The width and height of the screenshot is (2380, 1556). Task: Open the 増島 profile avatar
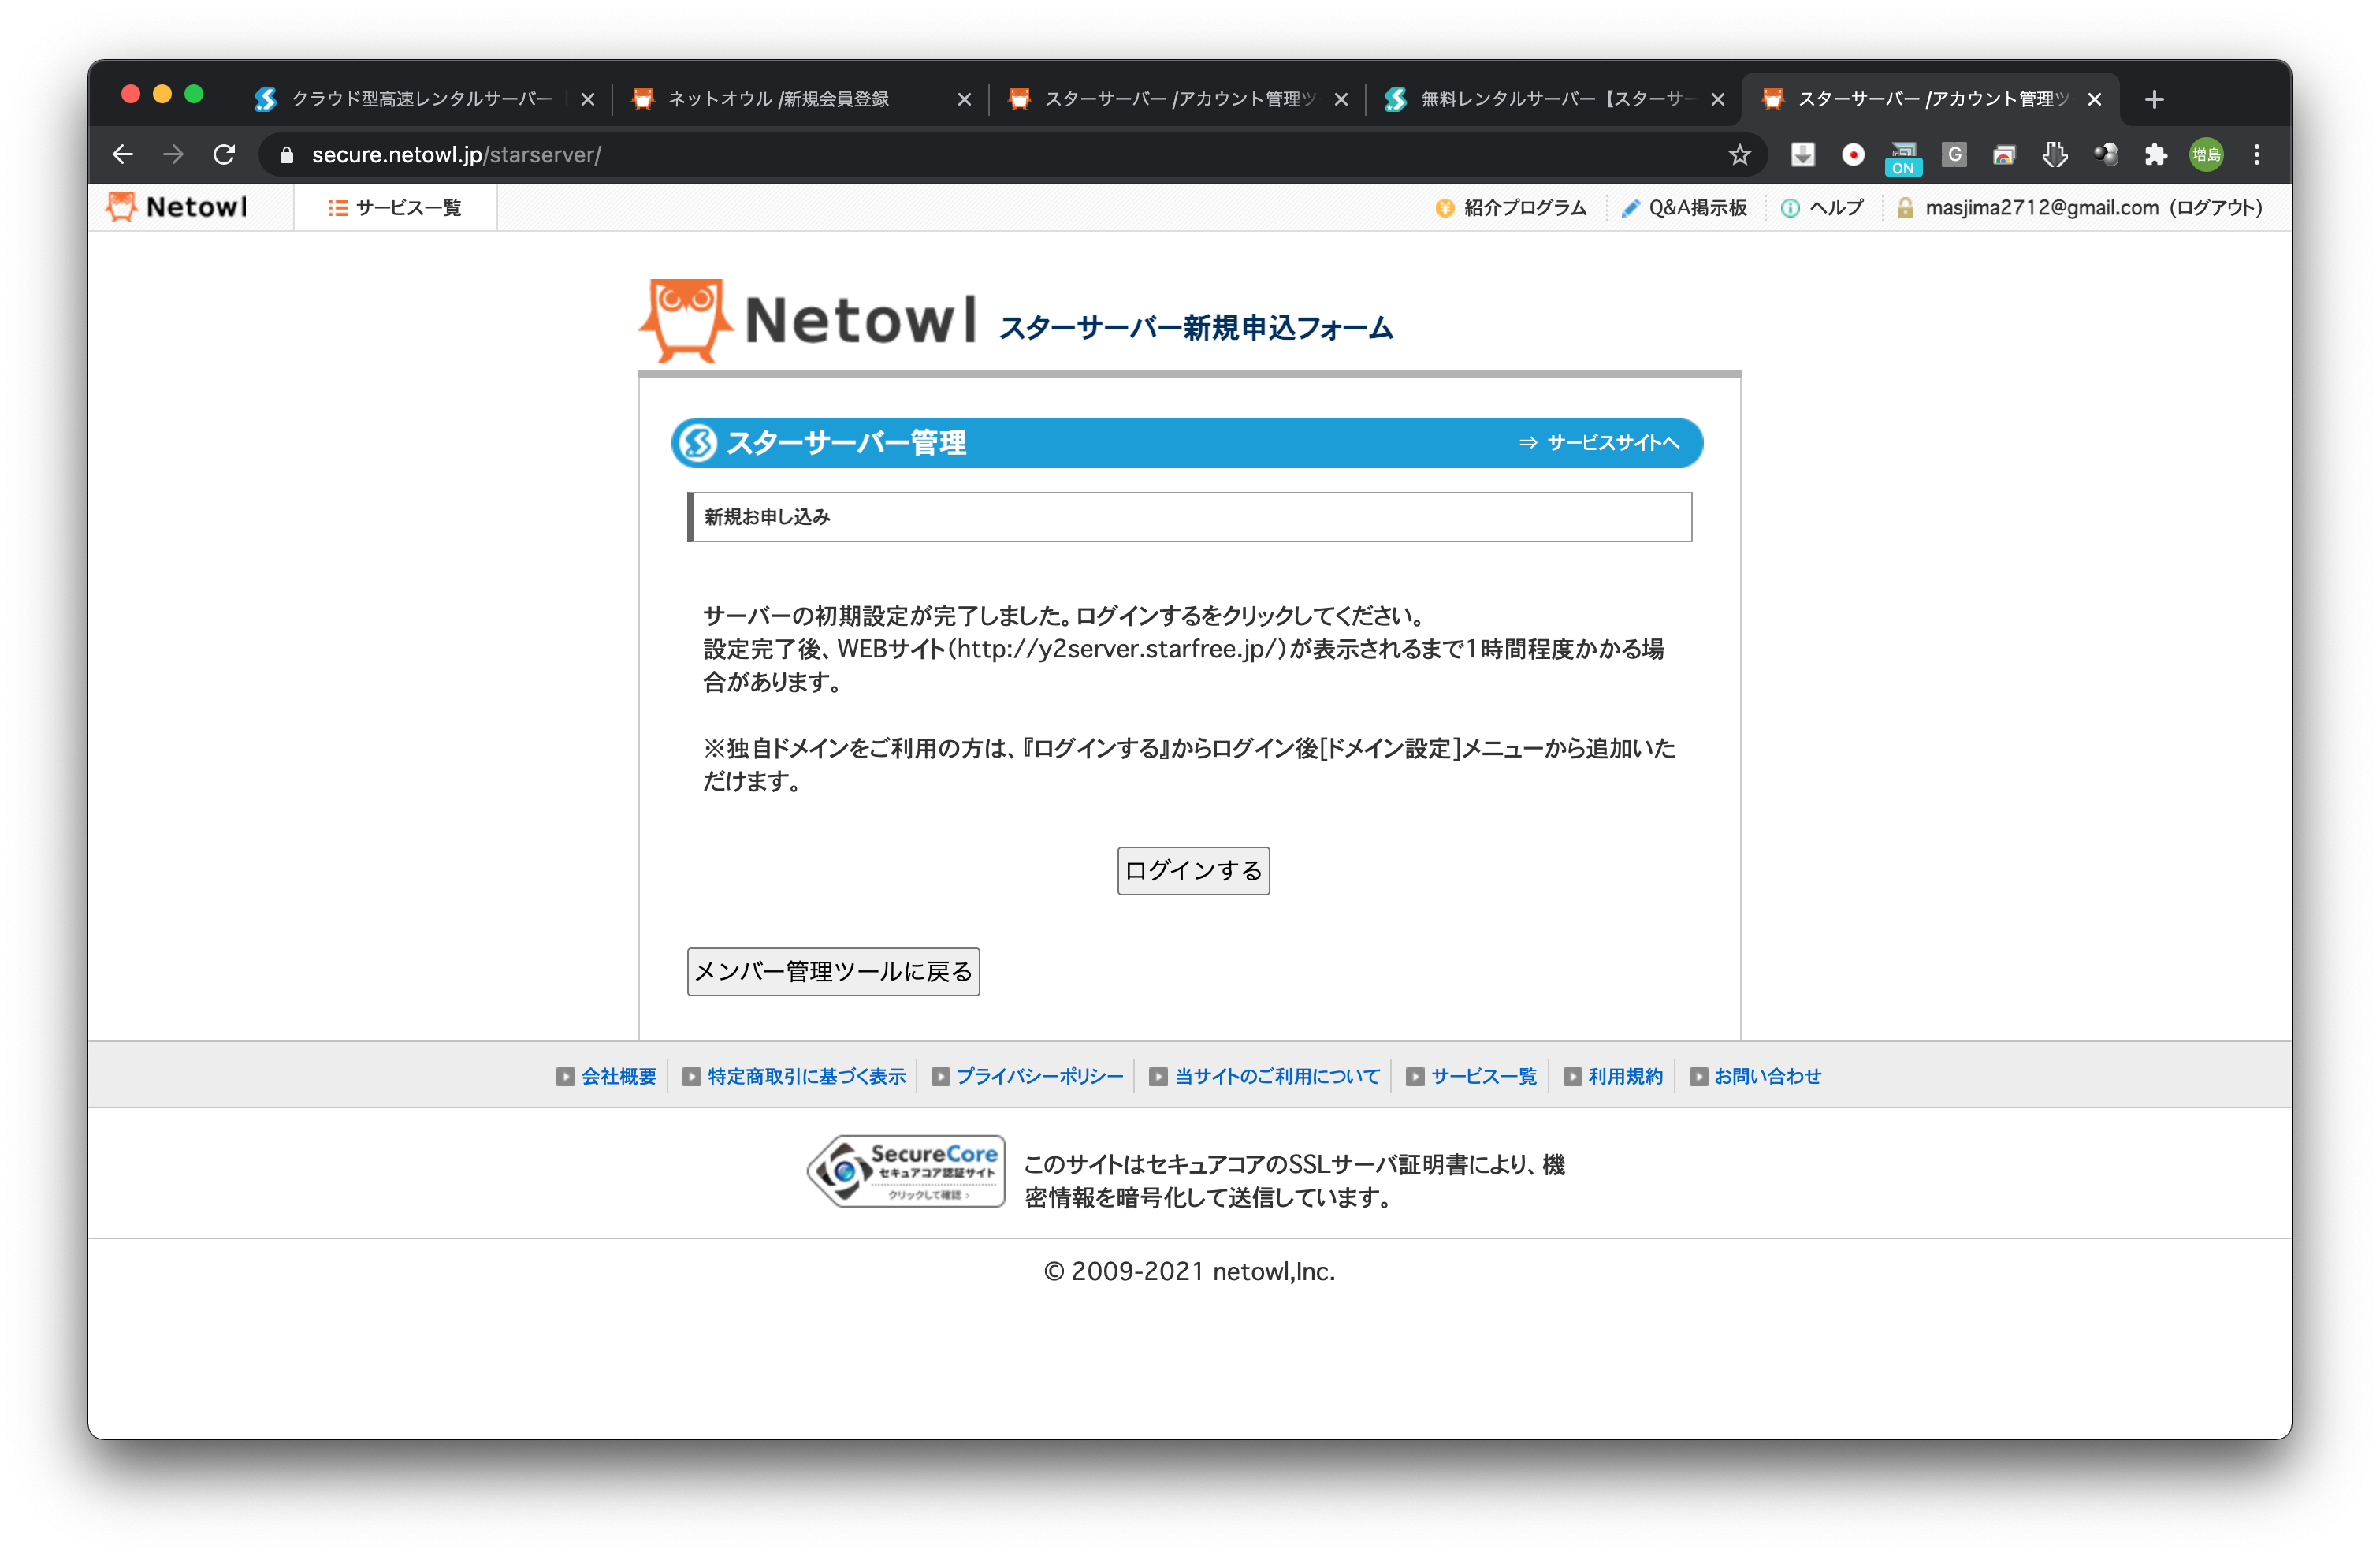2206,154
